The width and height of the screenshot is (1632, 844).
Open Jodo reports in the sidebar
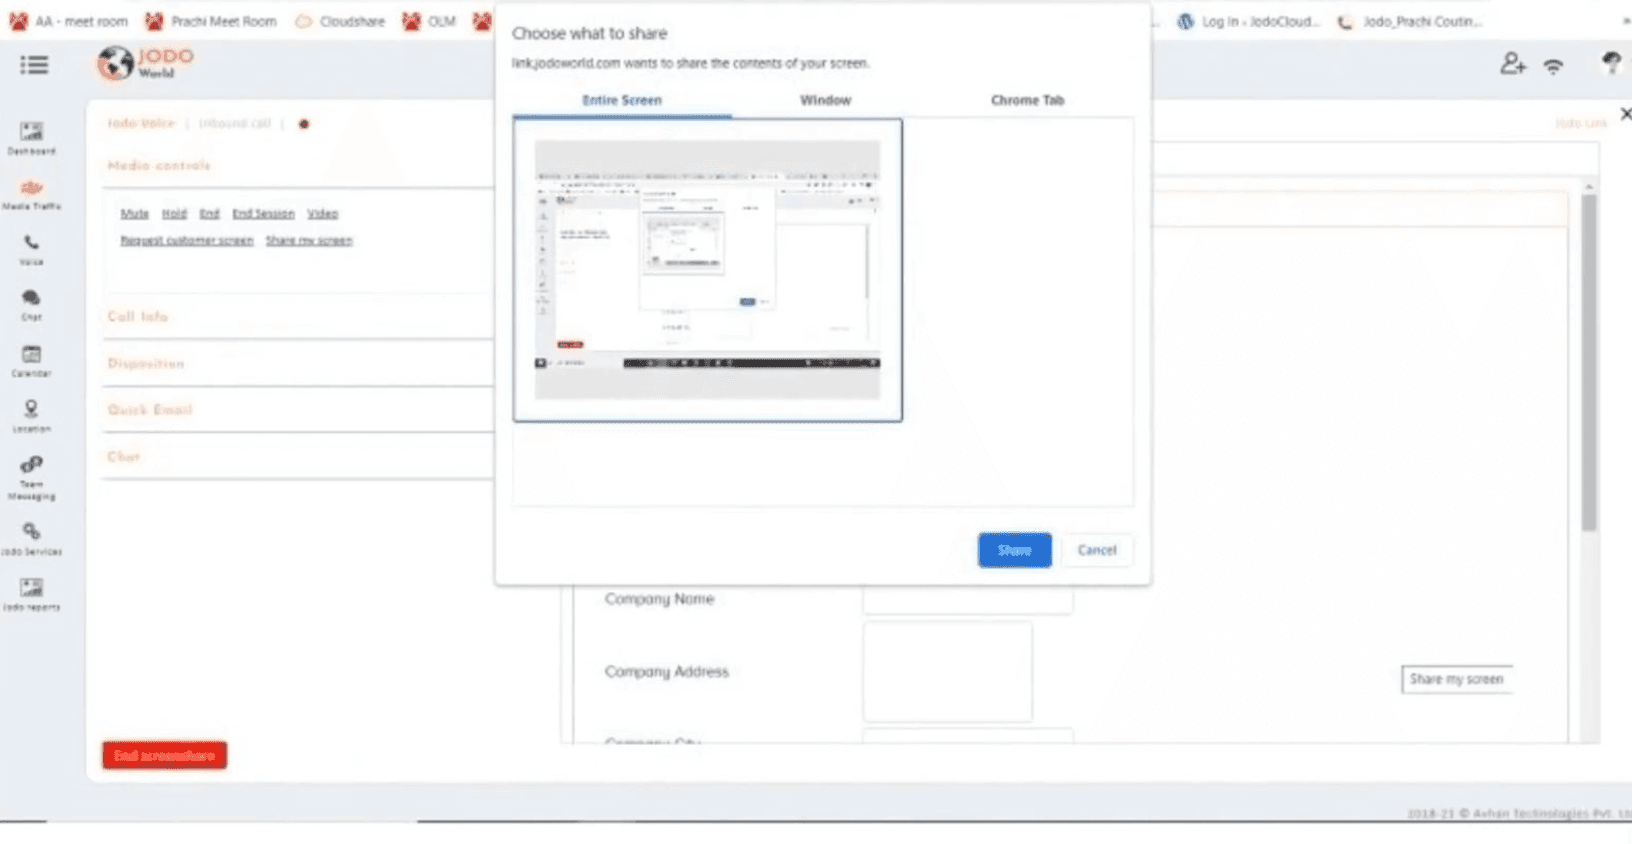point(32,594)
